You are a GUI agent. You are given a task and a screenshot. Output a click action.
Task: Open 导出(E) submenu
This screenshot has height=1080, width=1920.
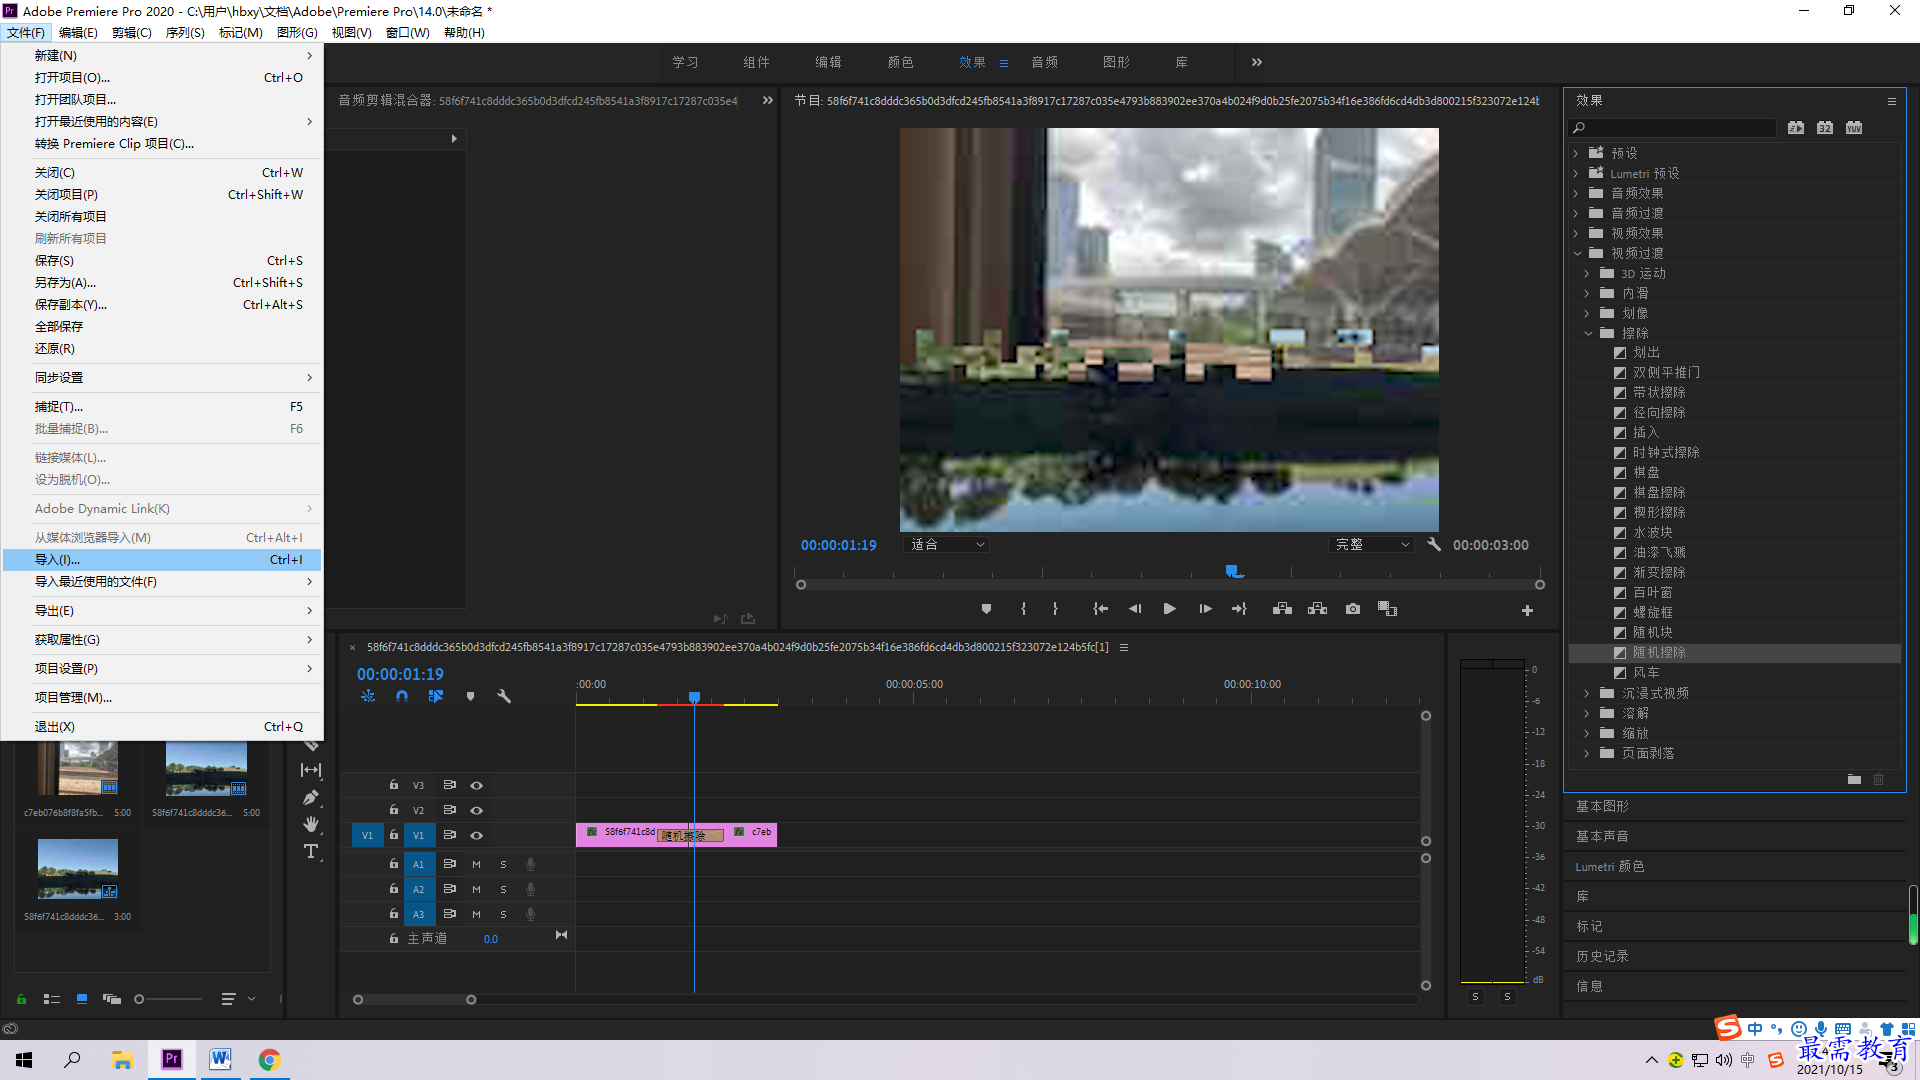[162, 611]
